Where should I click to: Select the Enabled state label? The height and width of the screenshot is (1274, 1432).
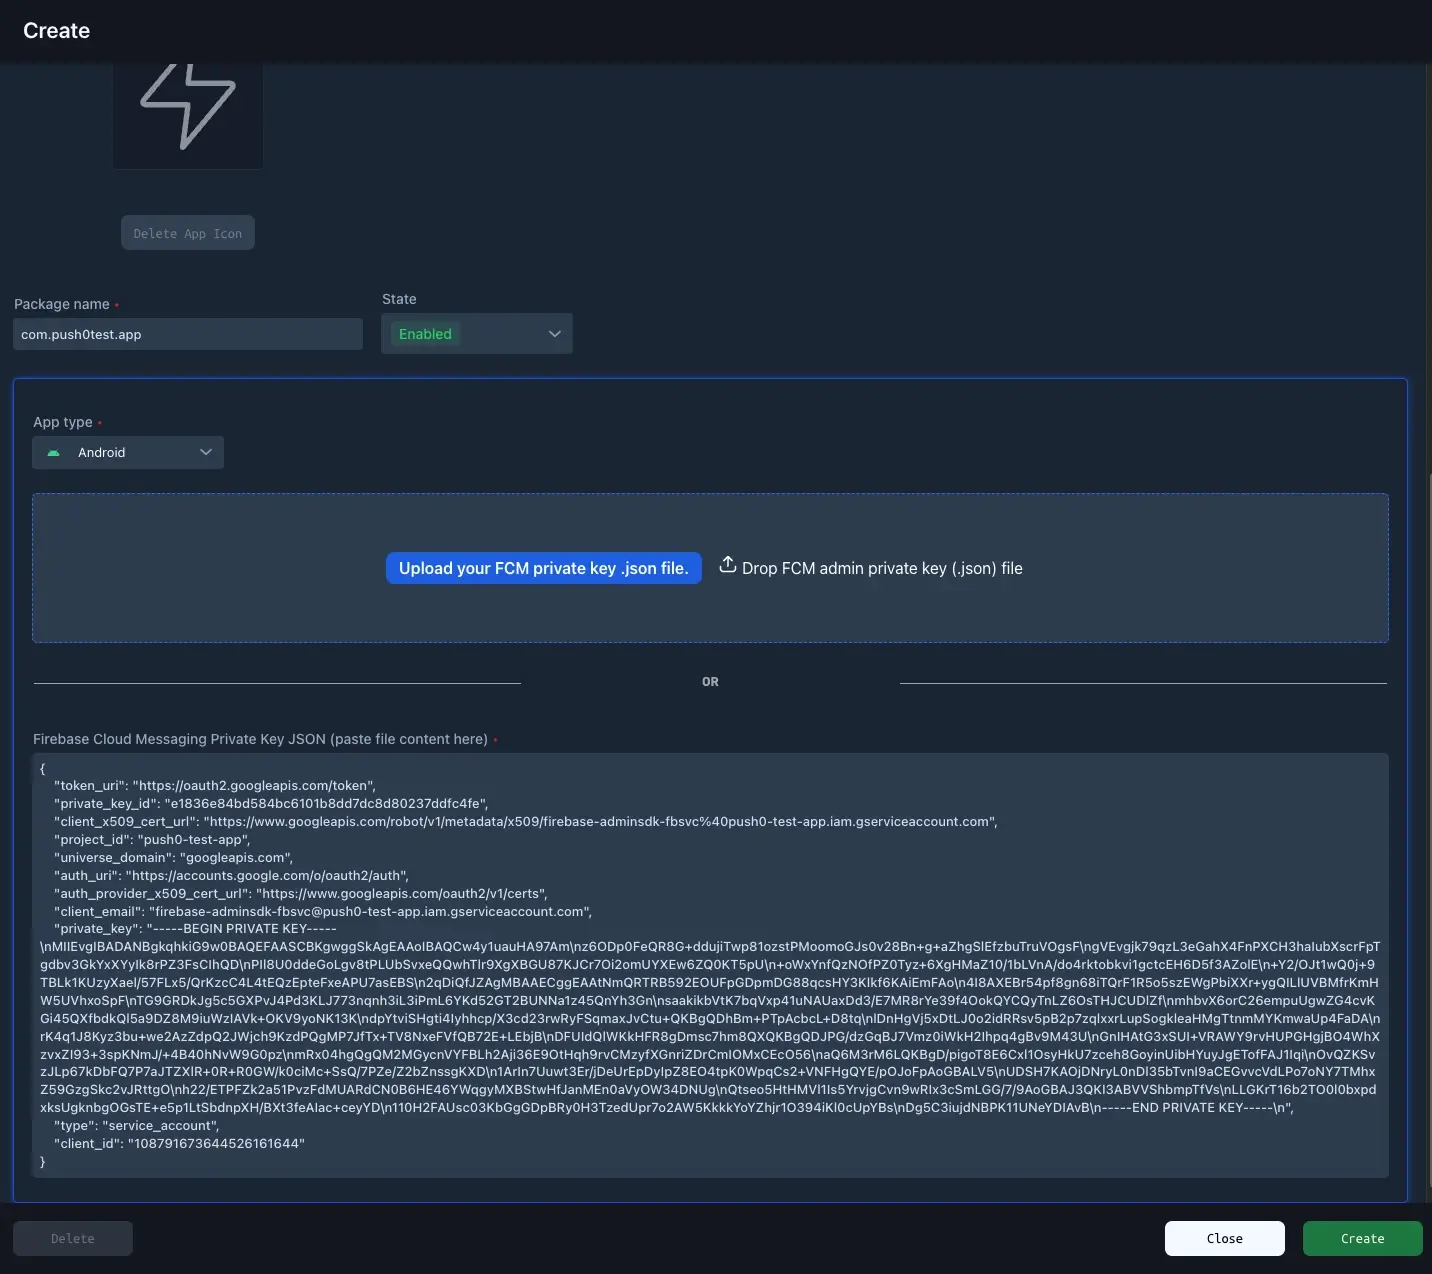point(424,333)
